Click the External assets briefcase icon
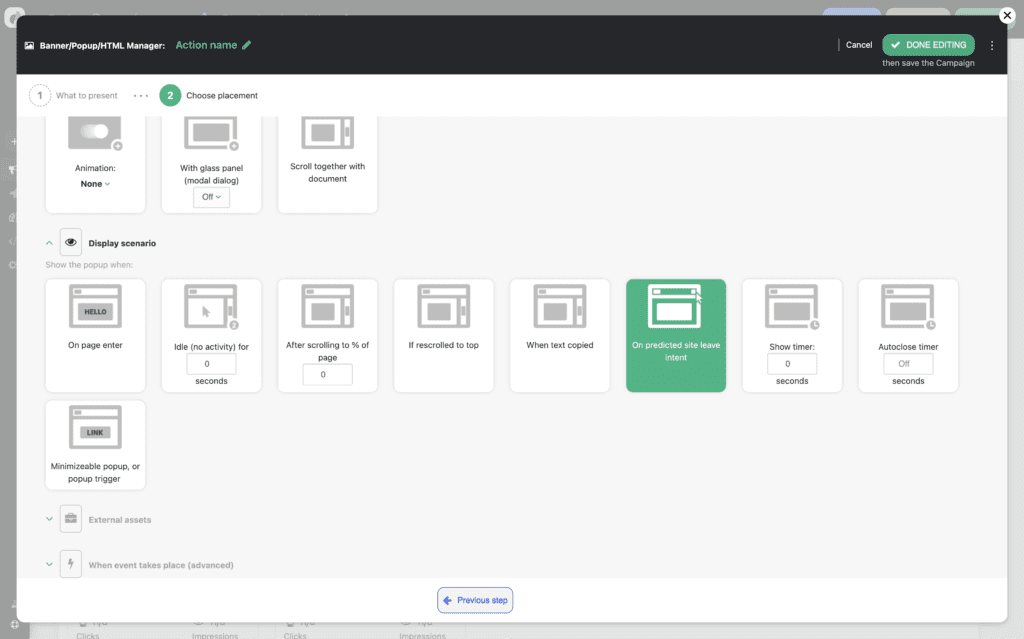 point(71,519)
